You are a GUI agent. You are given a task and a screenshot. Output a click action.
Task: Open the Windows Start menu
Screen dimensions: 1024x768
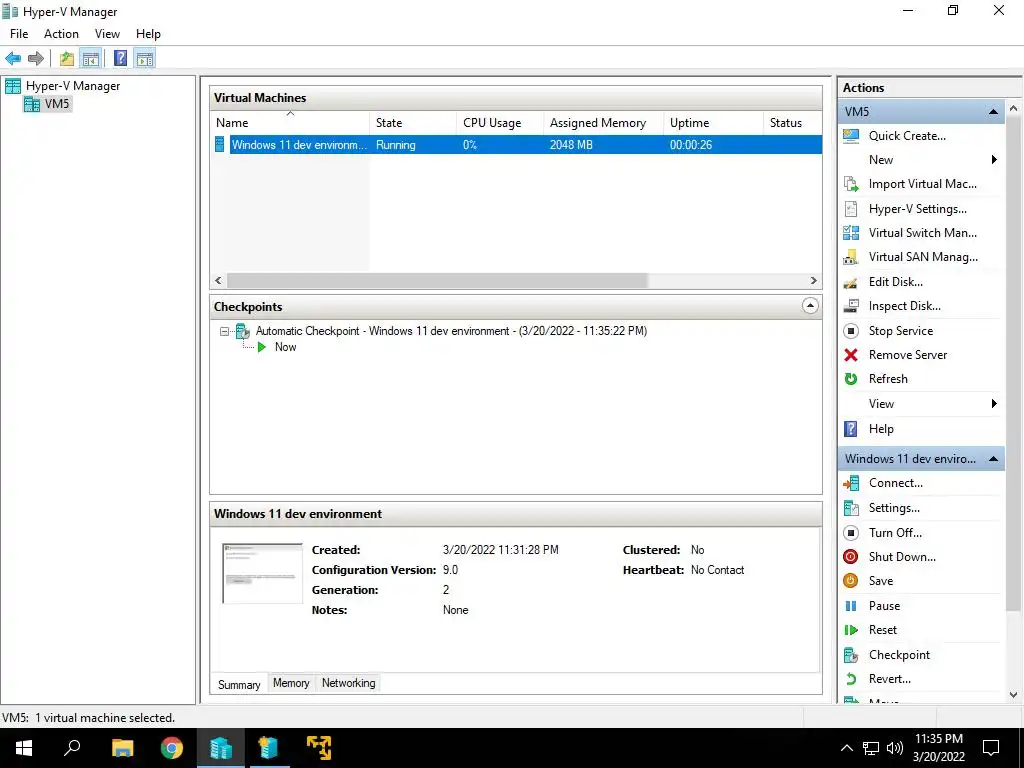coord(24,748)
